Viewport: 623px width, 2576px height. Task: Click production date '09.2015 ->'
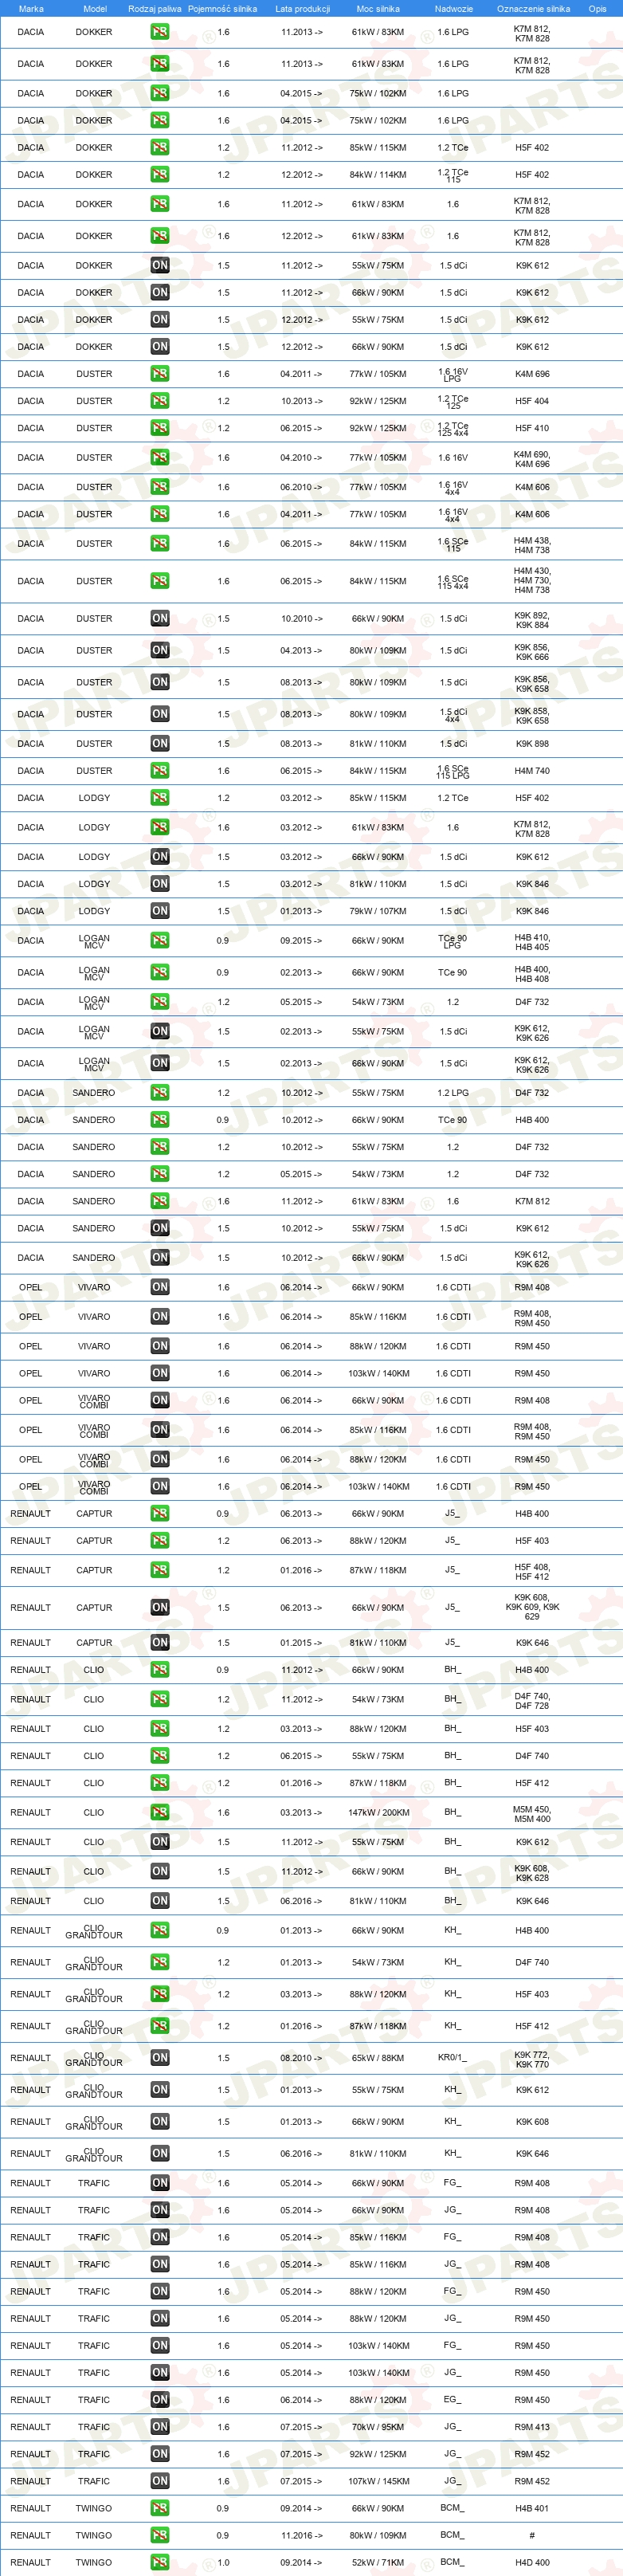(301, 941)
